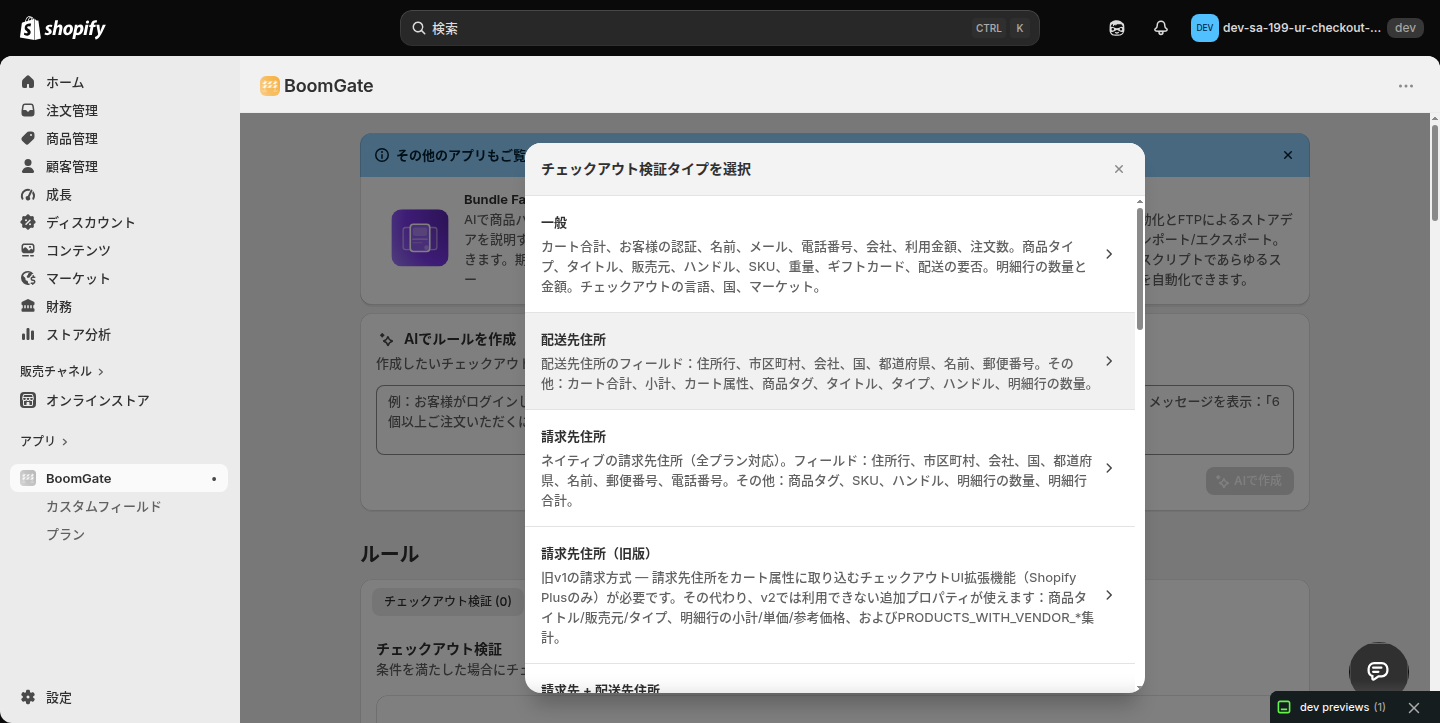This screenshot has width=1440, height=723.
Task: Click the AI rule prompt text area
Action: click(x=834, y=420)
